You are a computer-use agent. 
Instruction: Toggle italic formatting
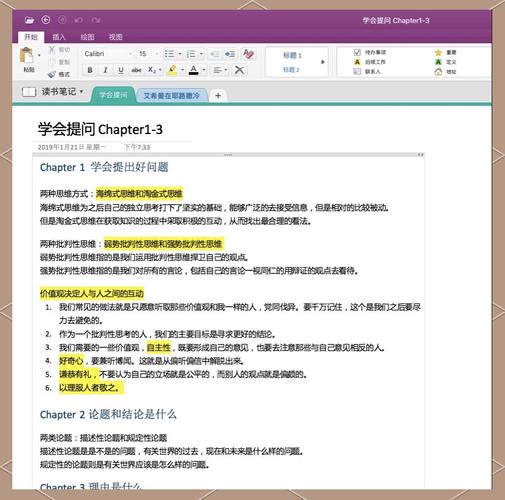(105, 70)
